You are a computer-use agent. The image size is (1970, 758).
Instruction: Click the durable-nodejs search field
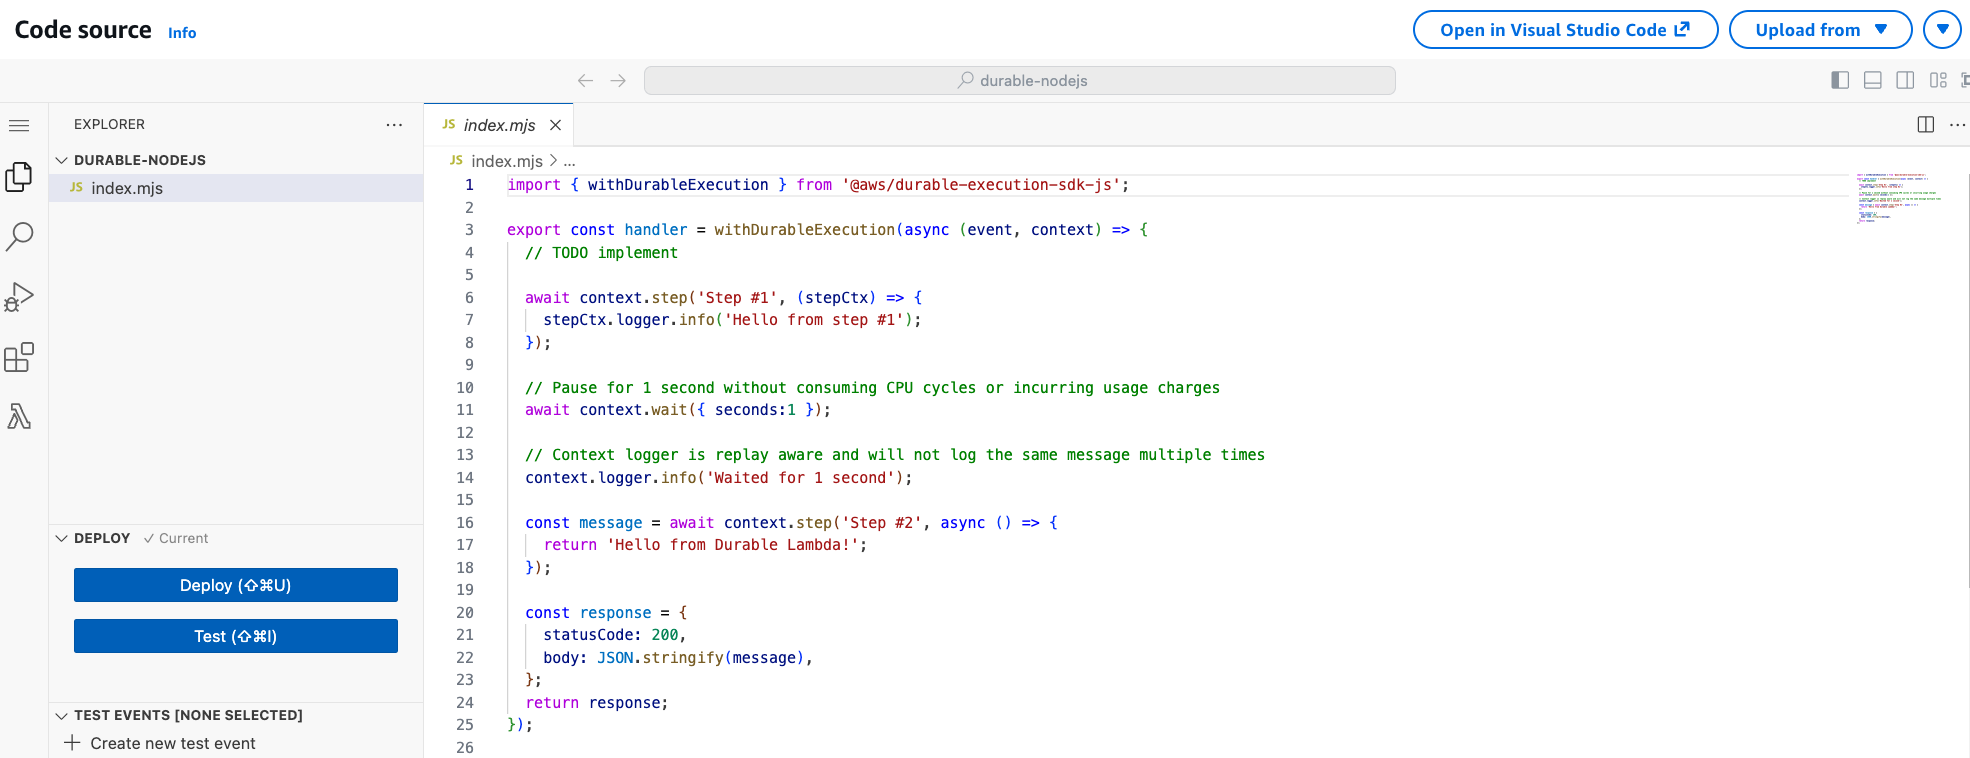(1019, 81)
